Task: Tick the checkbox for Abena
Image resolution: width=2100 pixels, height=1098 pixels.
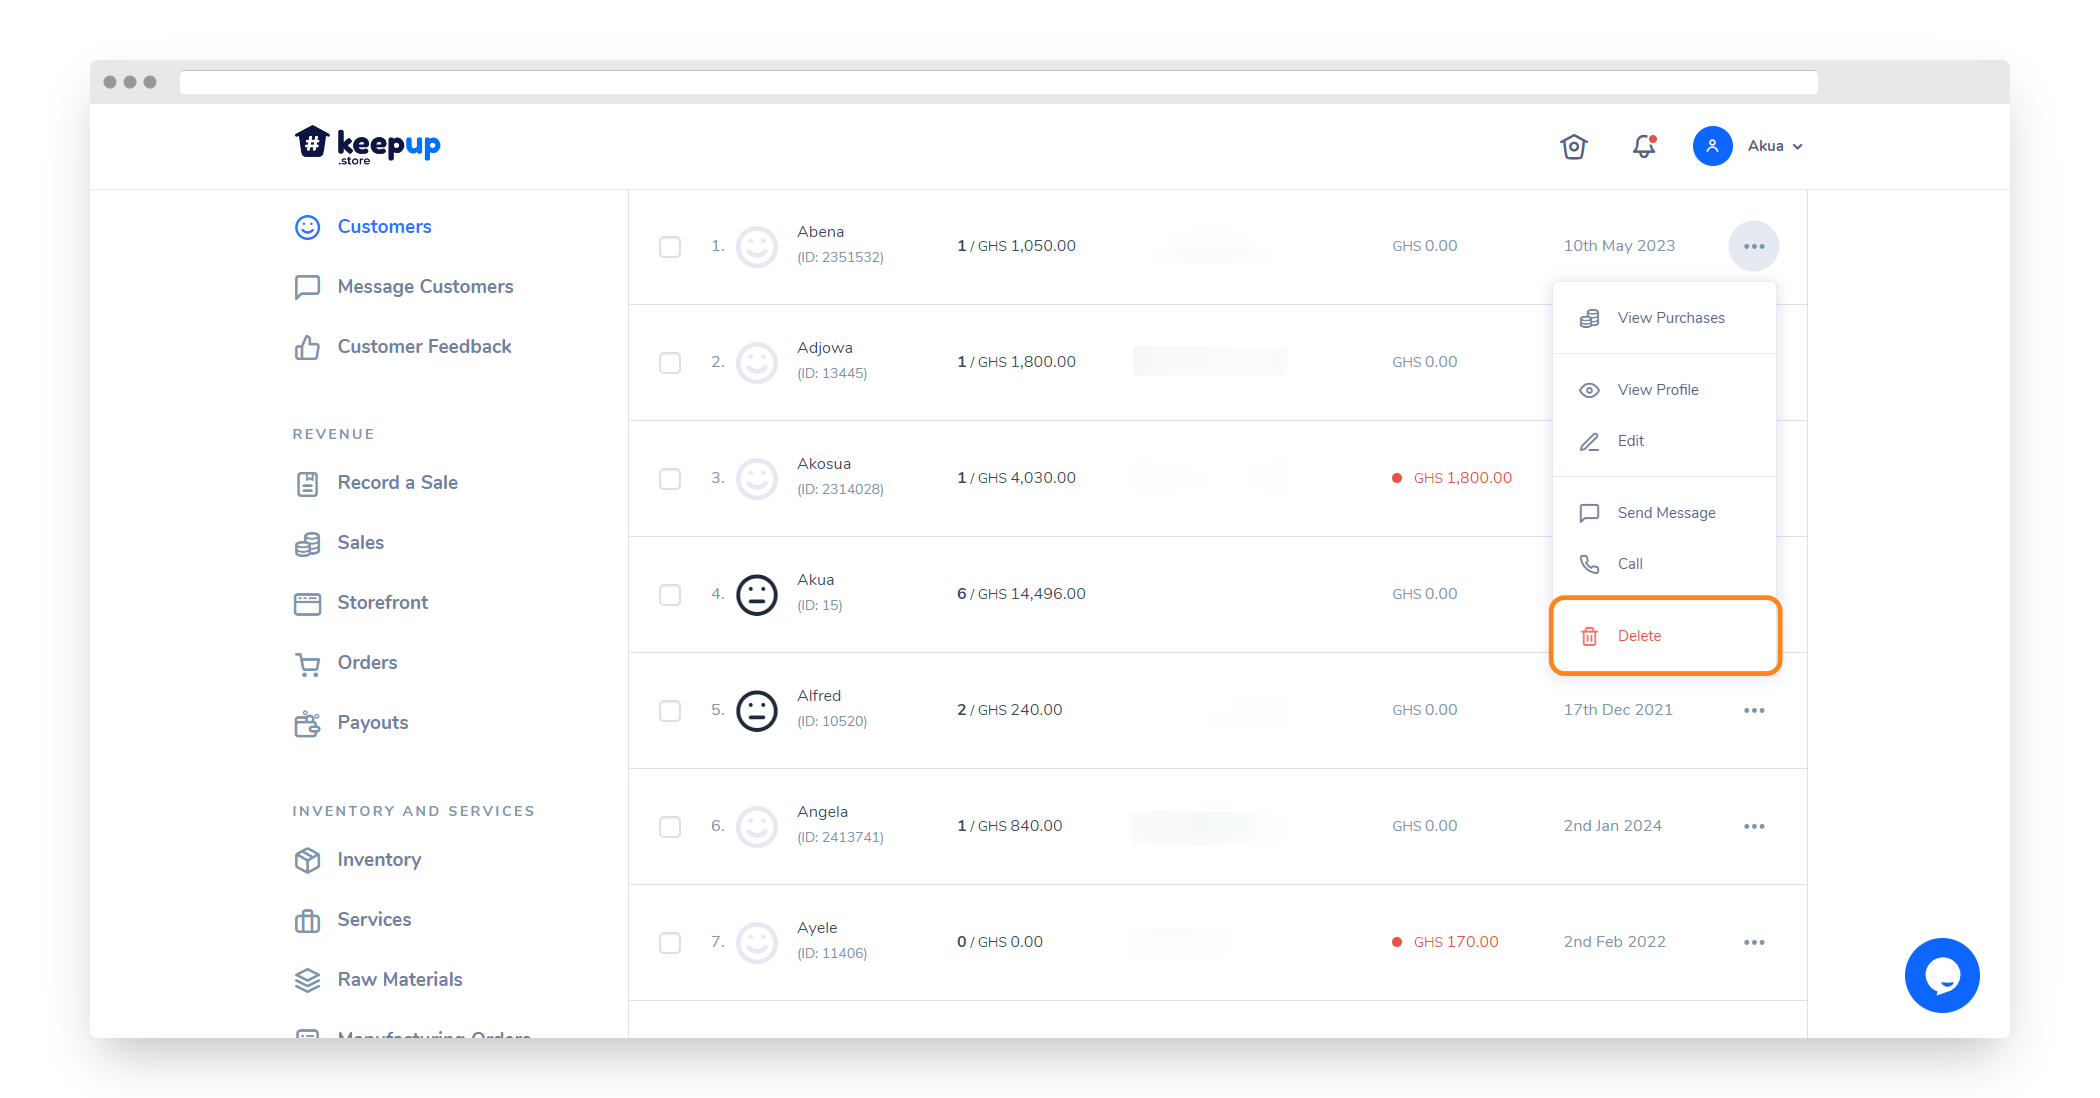Action: click(x=670, y=246)
